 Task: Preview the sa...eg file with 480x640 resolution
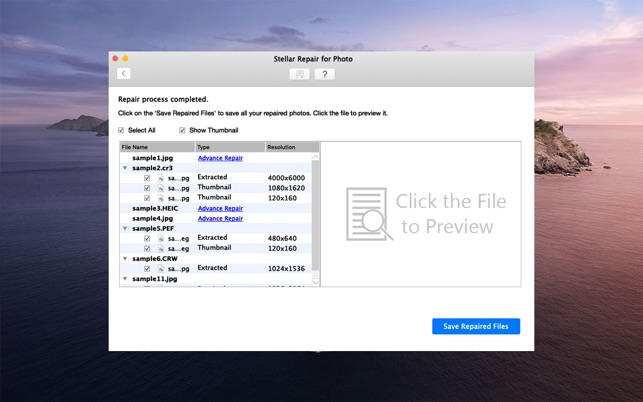178,238
